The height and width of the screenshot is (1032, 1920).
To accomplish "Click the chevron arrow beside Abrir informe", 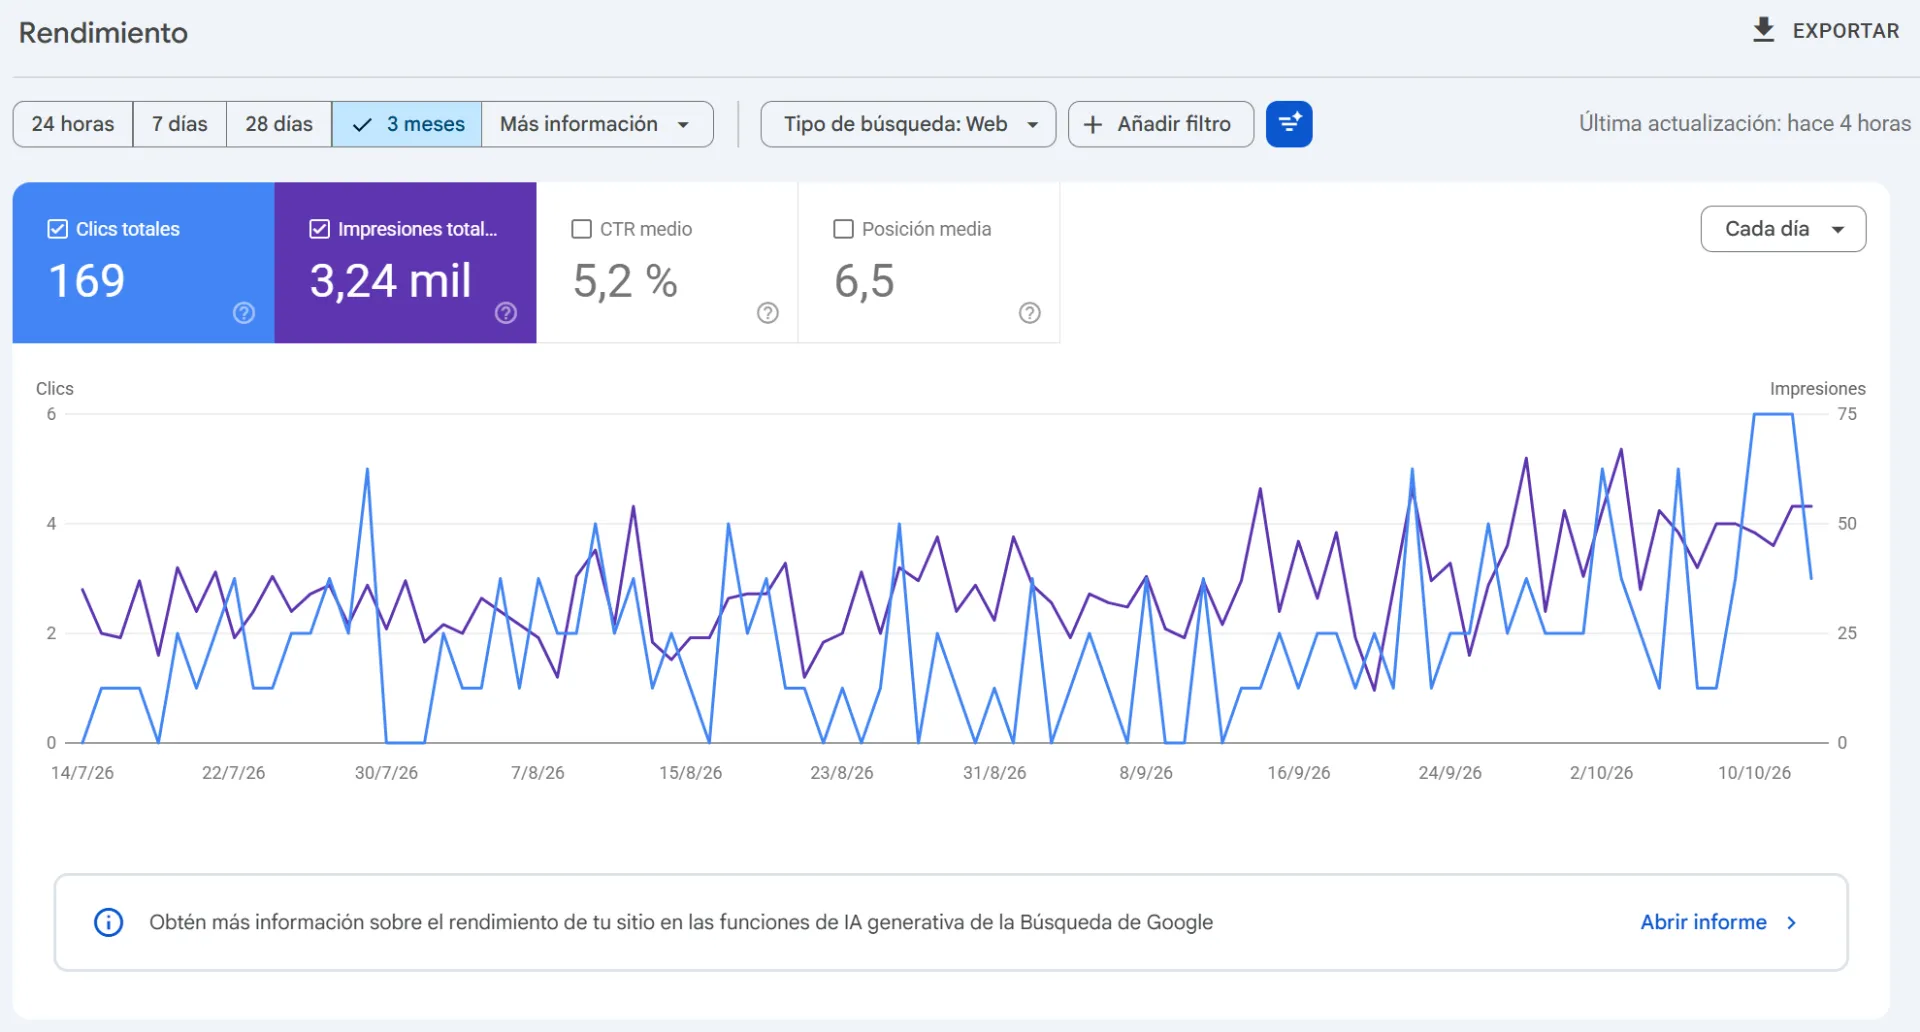I will point(1792,922).
